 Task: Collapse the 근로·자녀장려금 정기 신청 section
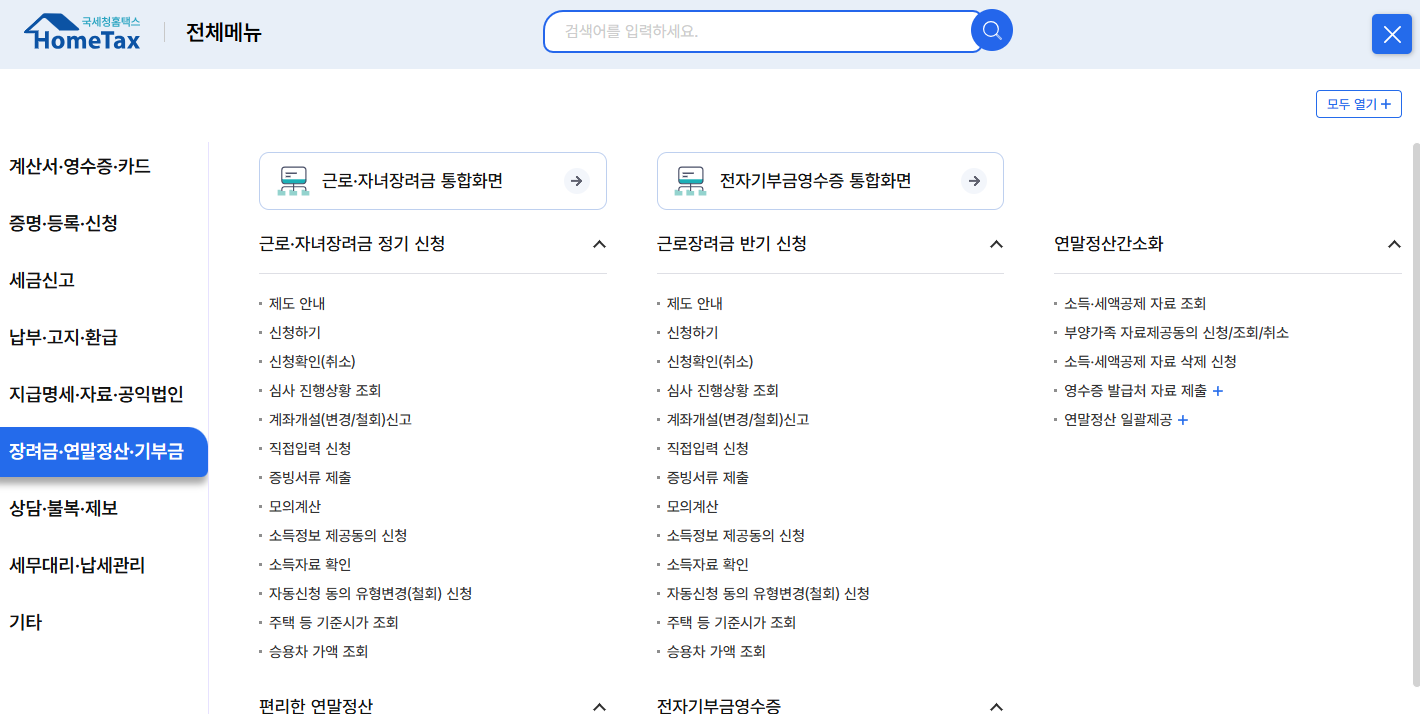pos(599,243)
